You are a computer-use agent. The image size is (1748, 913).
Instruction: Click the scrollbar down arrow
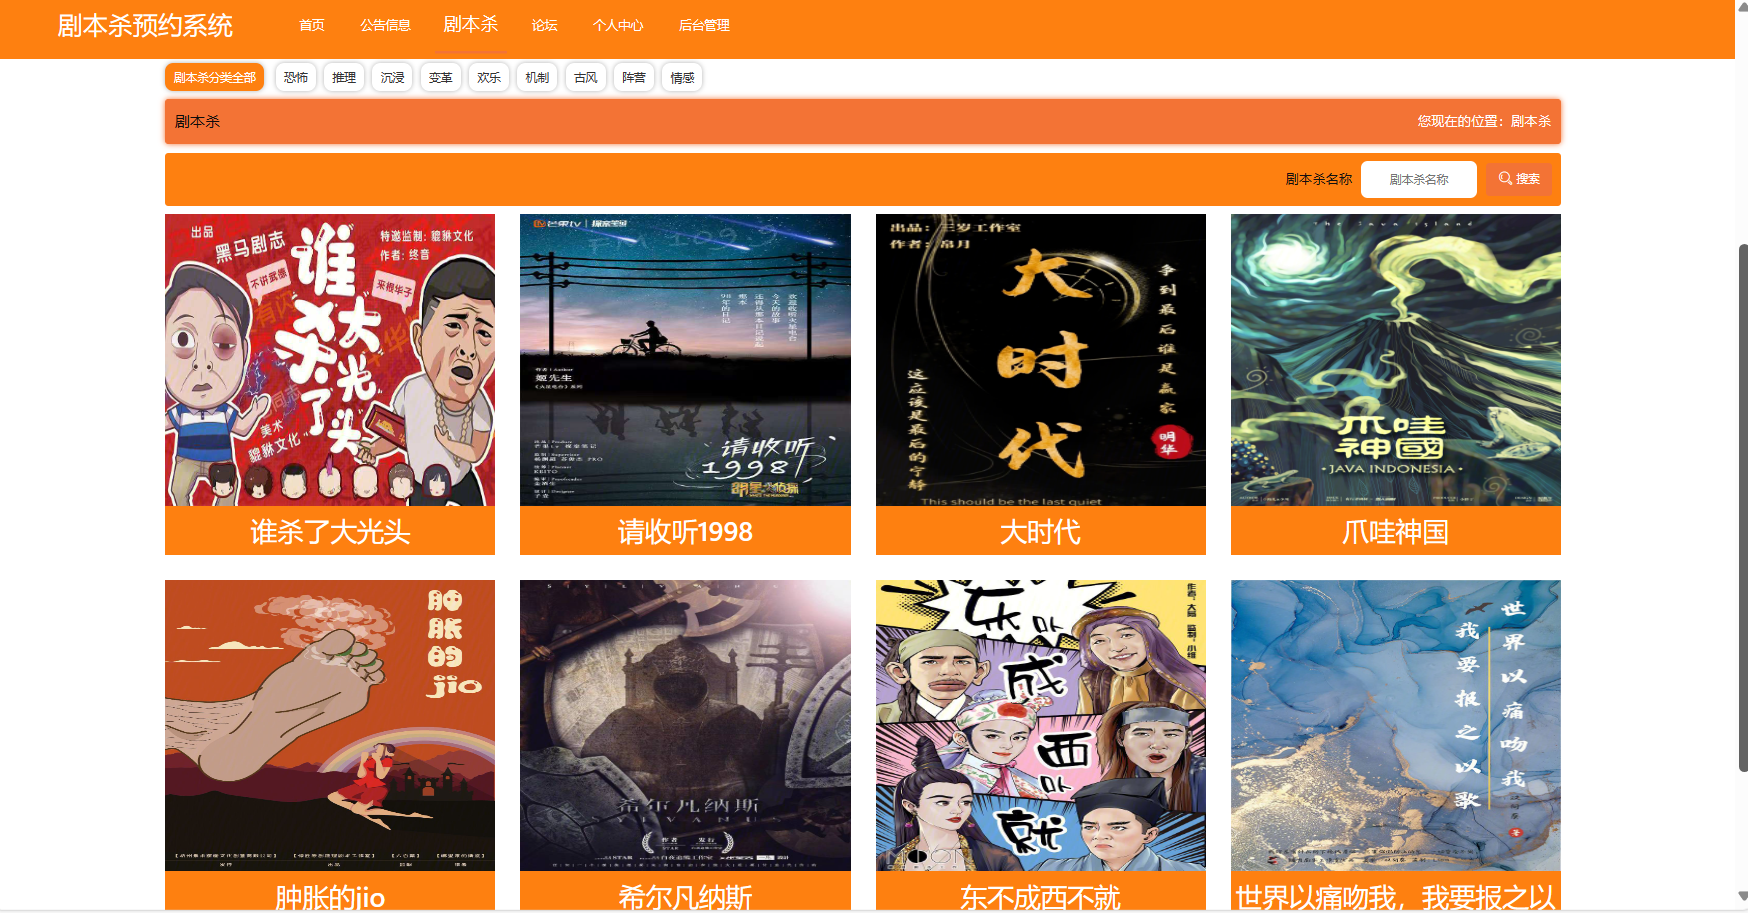[x=1743, y=897]
